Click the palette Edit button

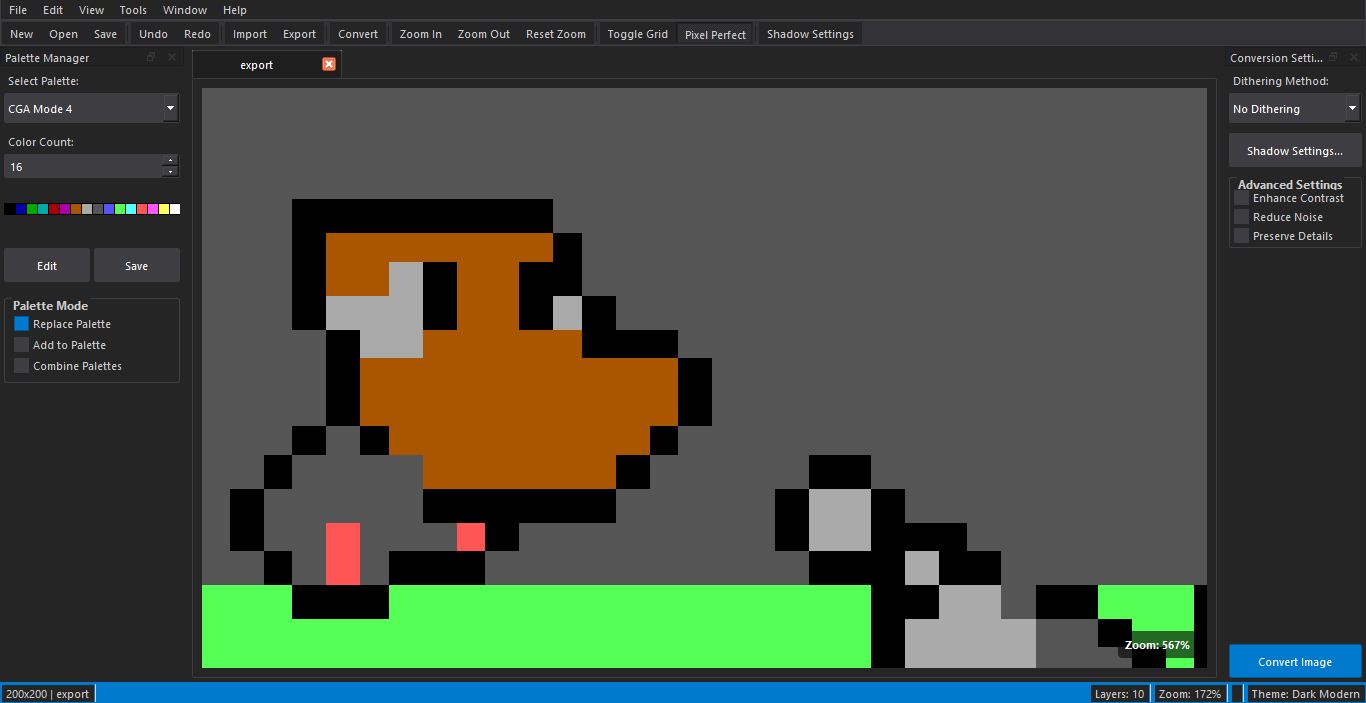pyautogui.click(x=47, y=265)
